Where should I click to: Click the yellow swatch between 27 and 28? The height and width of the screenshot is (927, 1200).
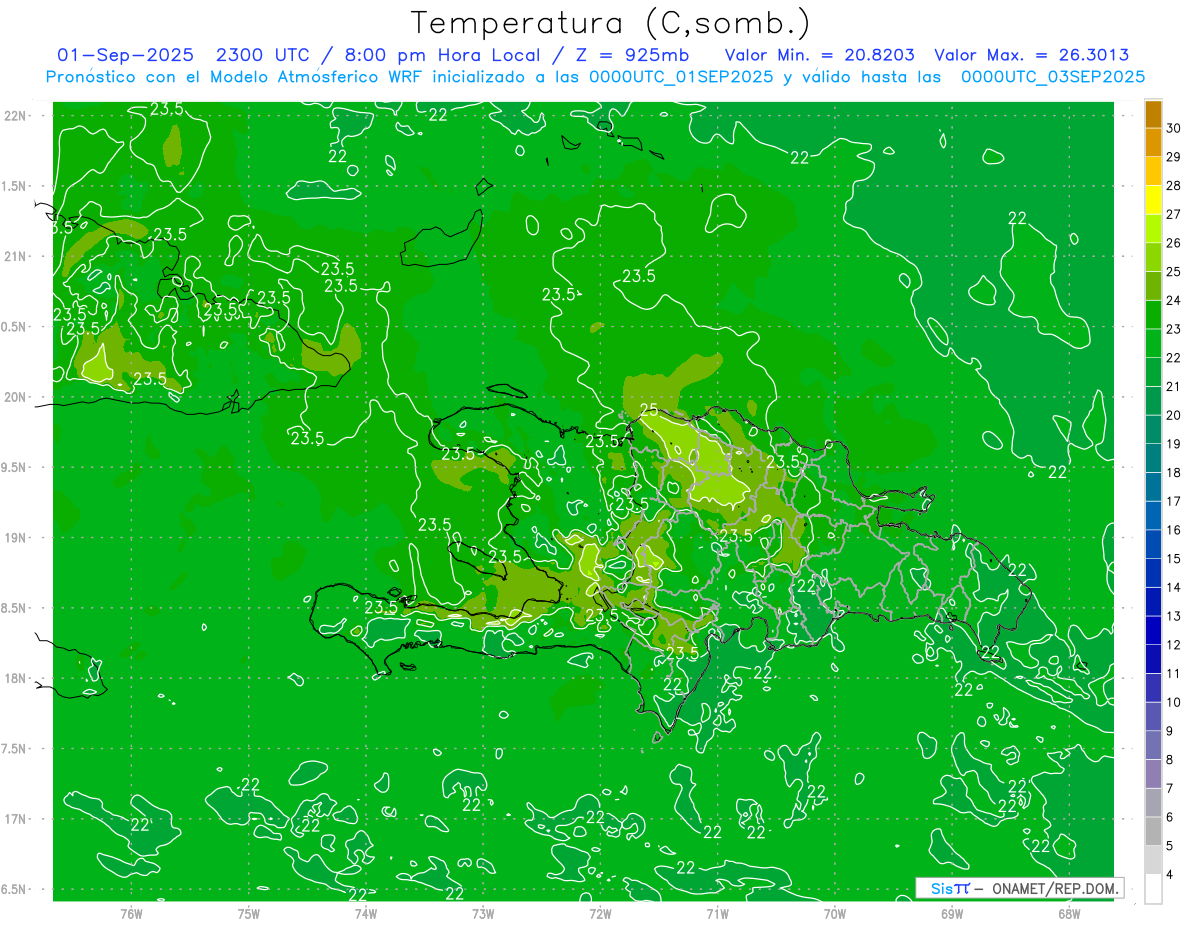(1153, 200)
